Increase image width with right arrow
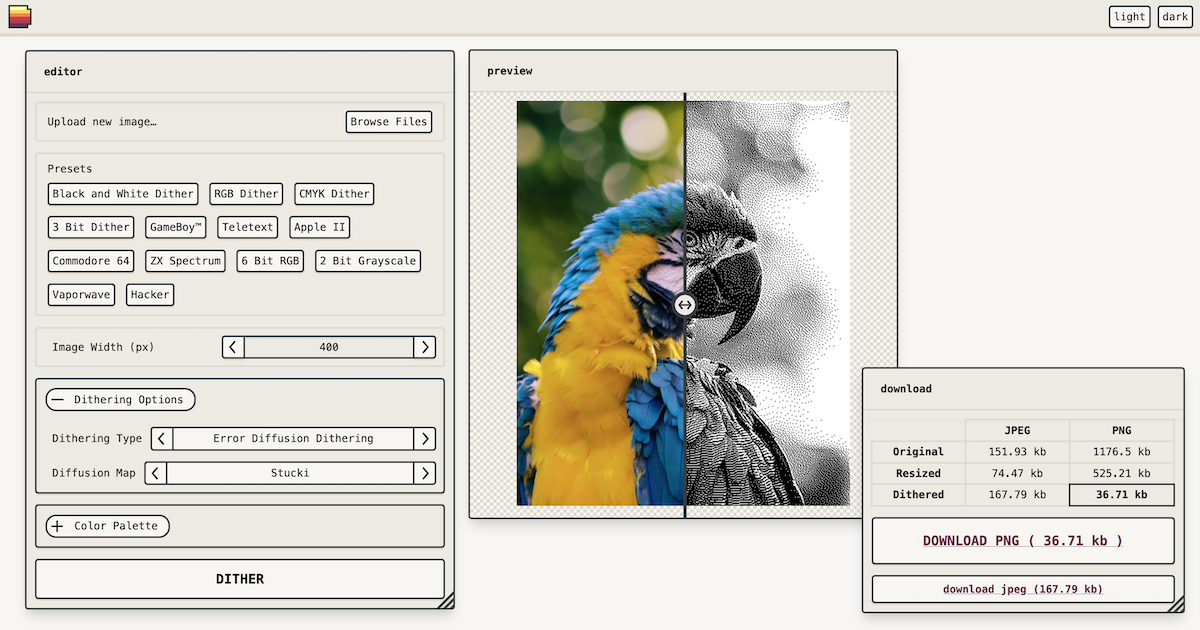The image size is (1200, 630). click(x=425, y=347)
